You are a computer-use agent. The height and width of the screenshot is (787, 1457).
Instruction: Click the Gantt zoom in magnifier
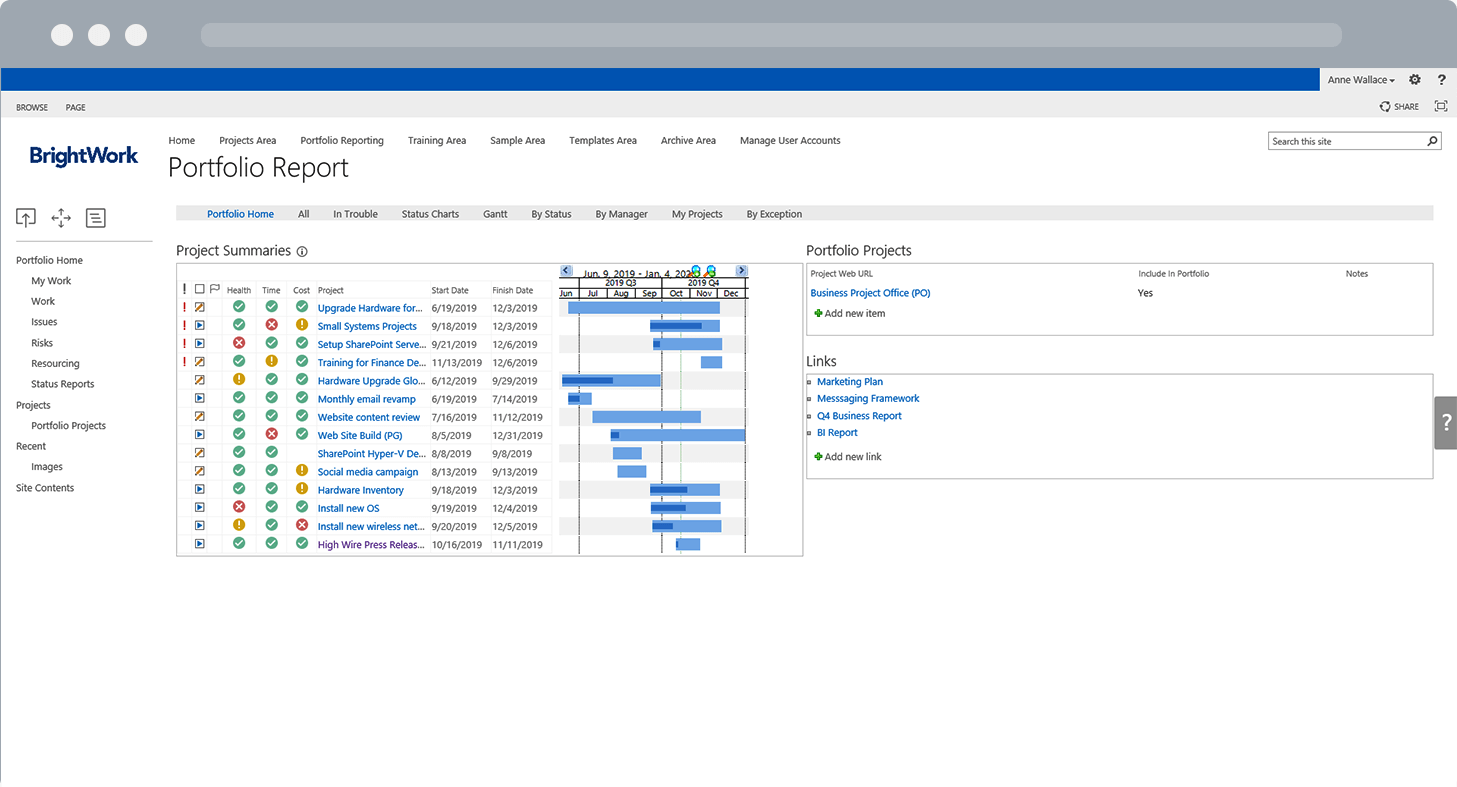697,271
